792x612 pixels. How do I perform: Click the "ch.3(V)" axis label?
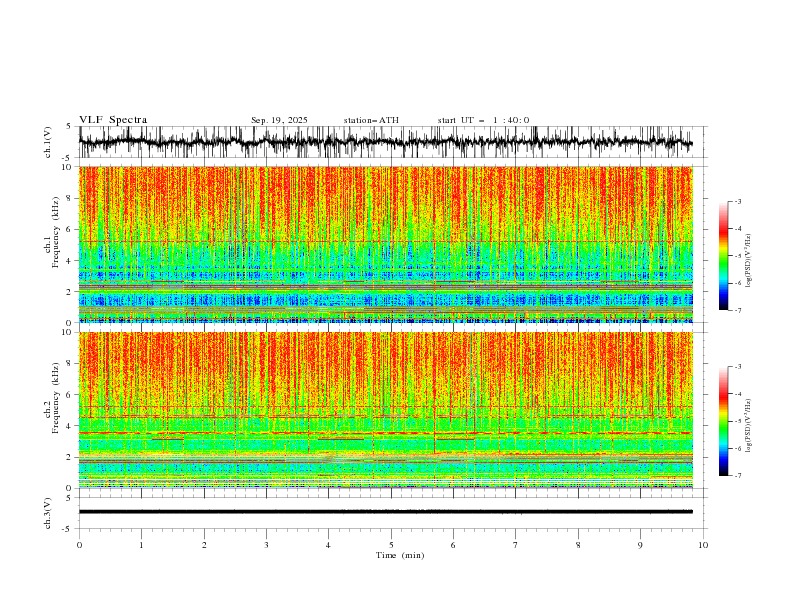tap(48, 513)
